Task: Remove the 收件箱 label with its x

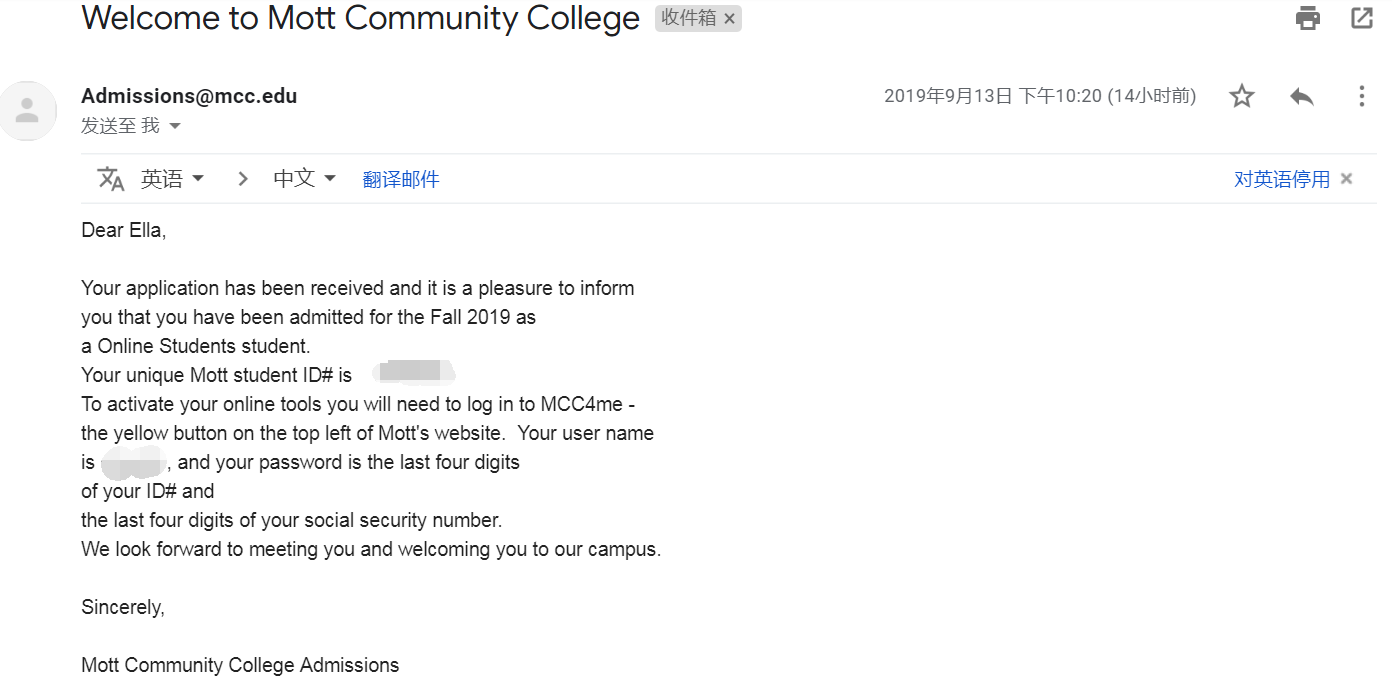Action: coord(730,19)
